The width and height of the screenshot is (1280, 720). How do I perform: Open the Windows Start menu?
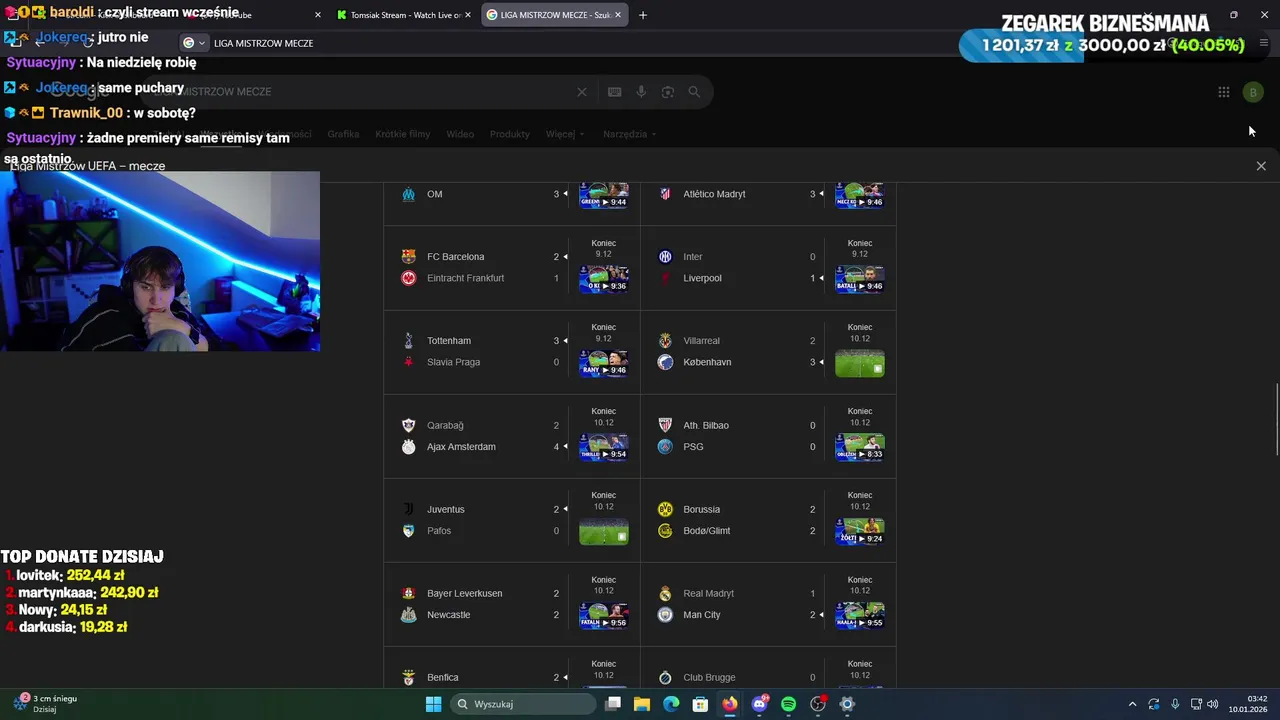click(x=433, y=704)
